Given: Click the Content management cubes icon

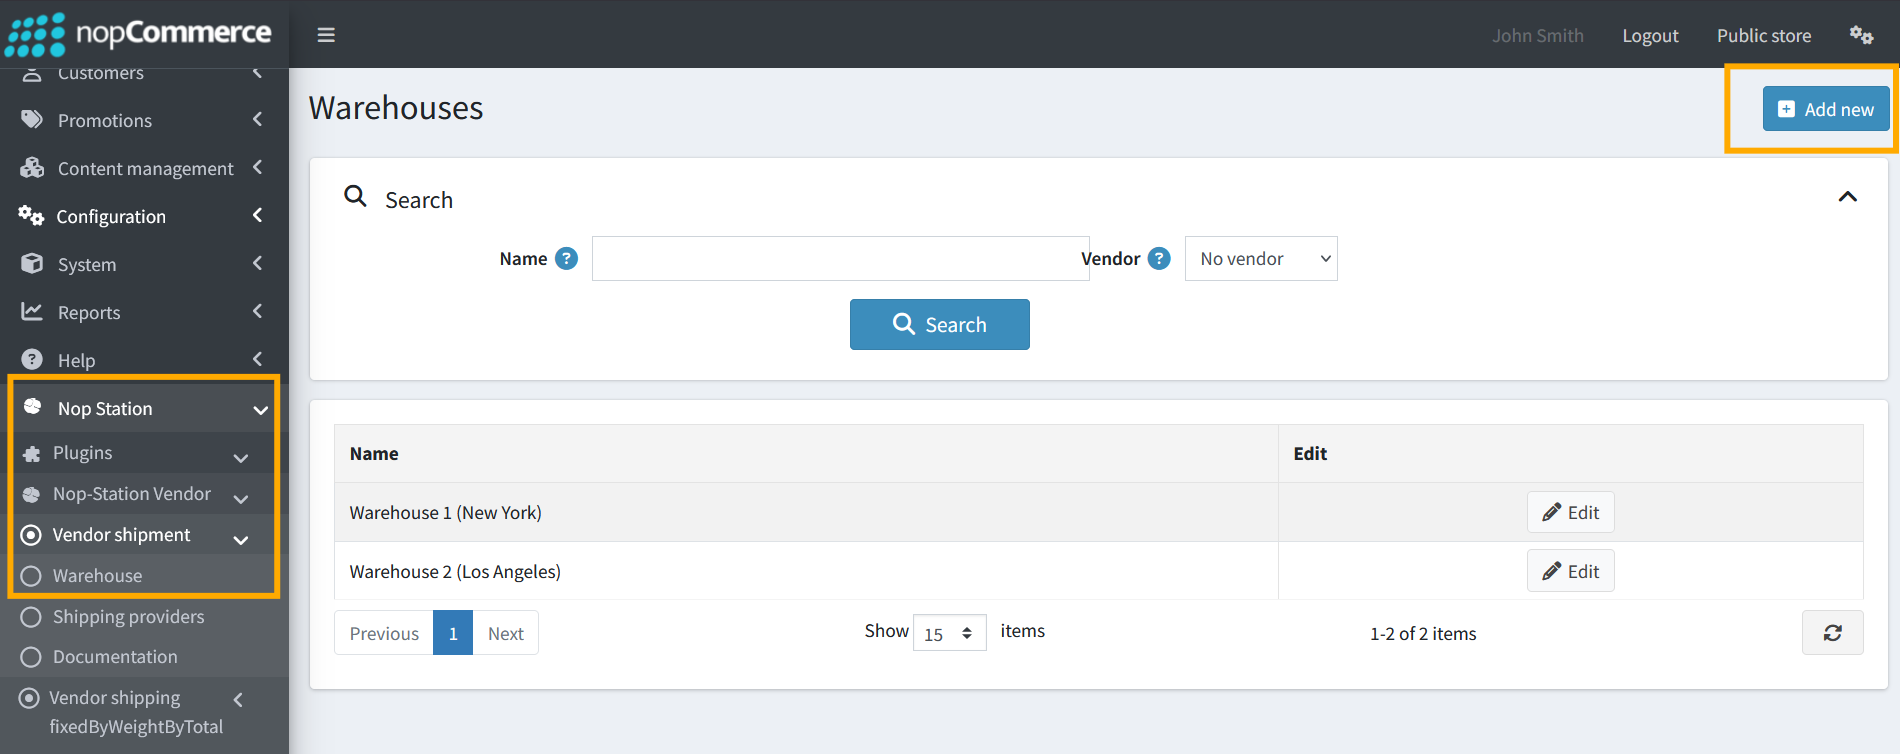Looking at the screenshot, I should 32,168.
